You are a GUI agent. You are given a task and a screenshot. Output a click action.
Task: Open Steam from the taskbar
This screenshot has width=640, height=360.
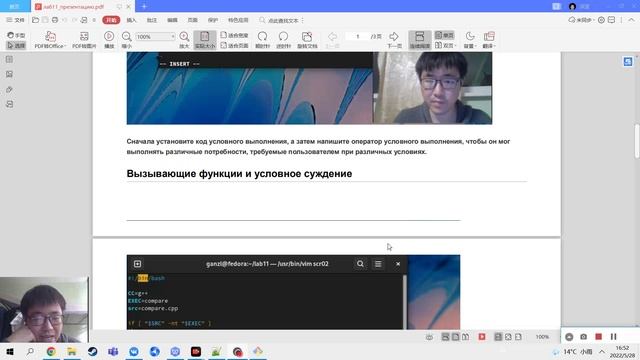[x=93, y=351]
